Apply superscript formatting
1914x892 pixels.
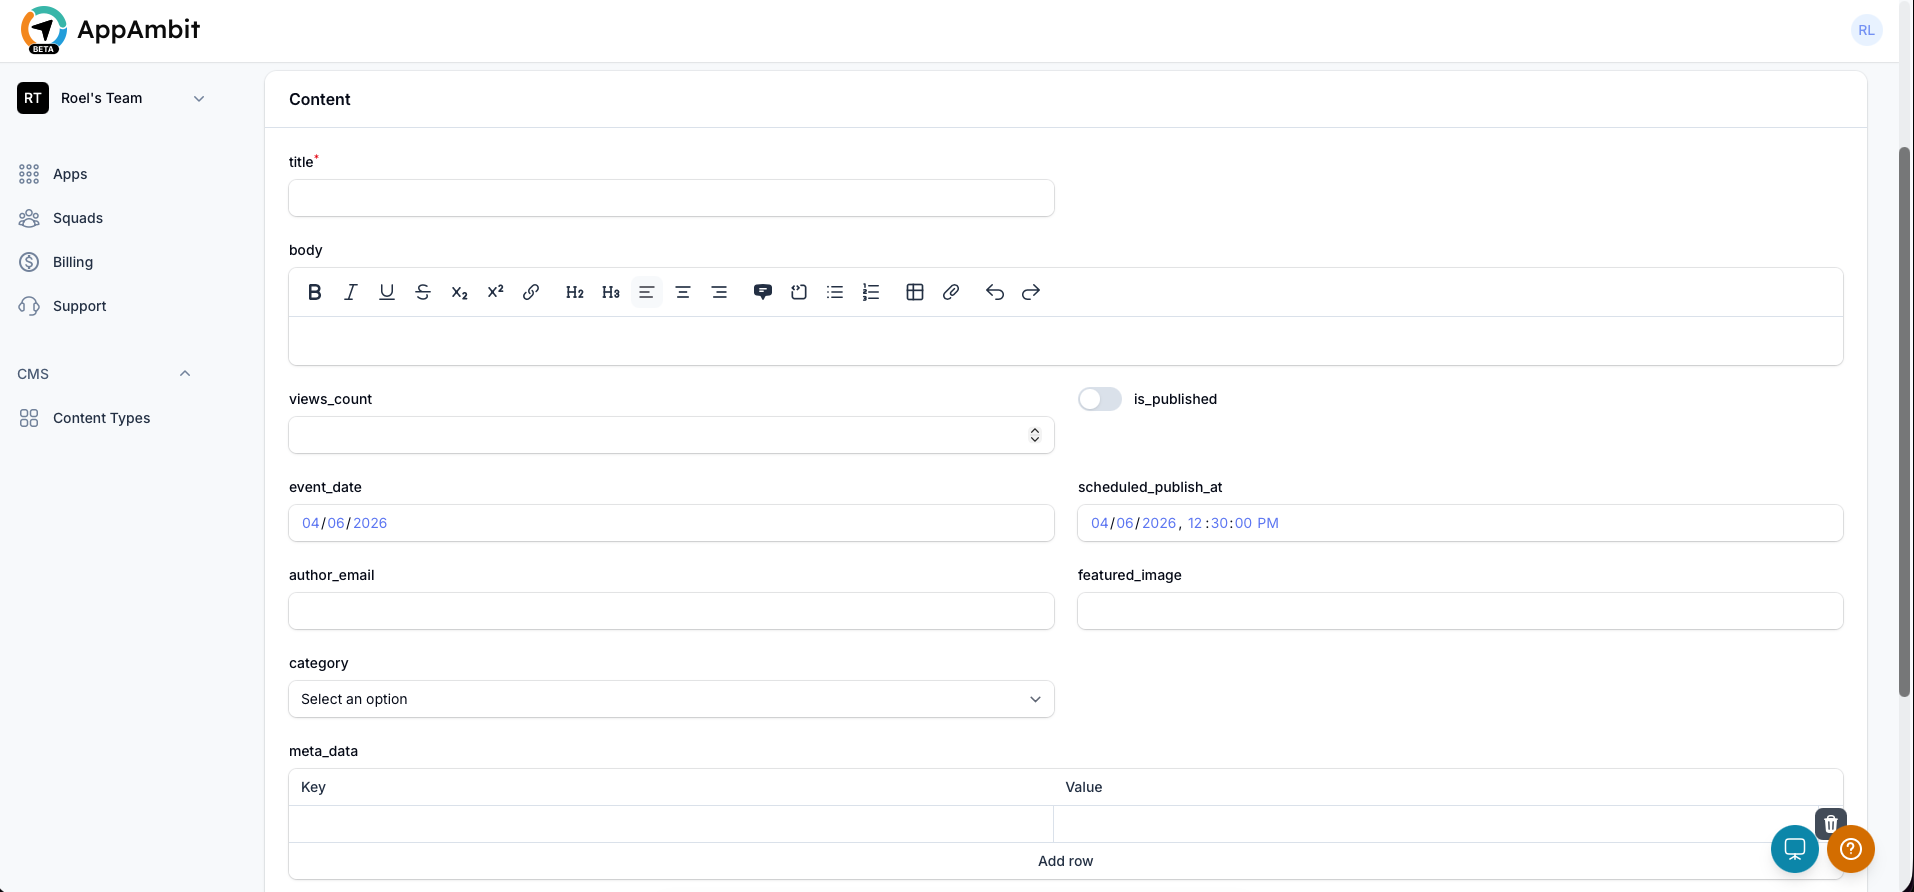[x=495, y=292]
